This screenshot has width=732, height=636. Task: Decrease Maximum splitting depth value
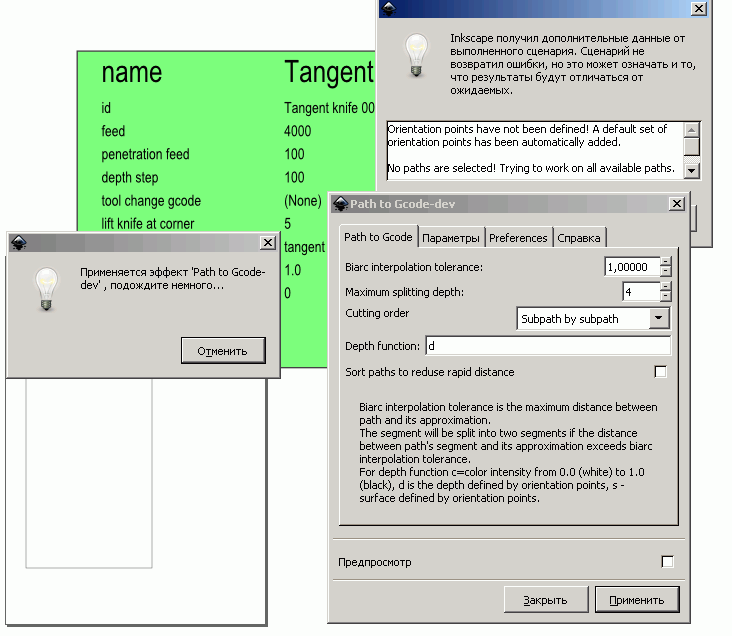tap(666, 296)
